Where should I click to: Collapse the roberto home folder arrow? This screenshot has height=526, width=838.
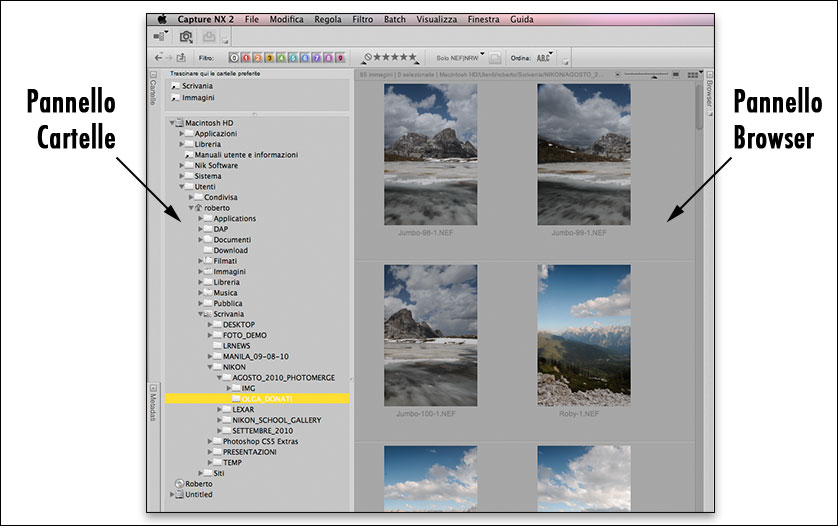191,208
